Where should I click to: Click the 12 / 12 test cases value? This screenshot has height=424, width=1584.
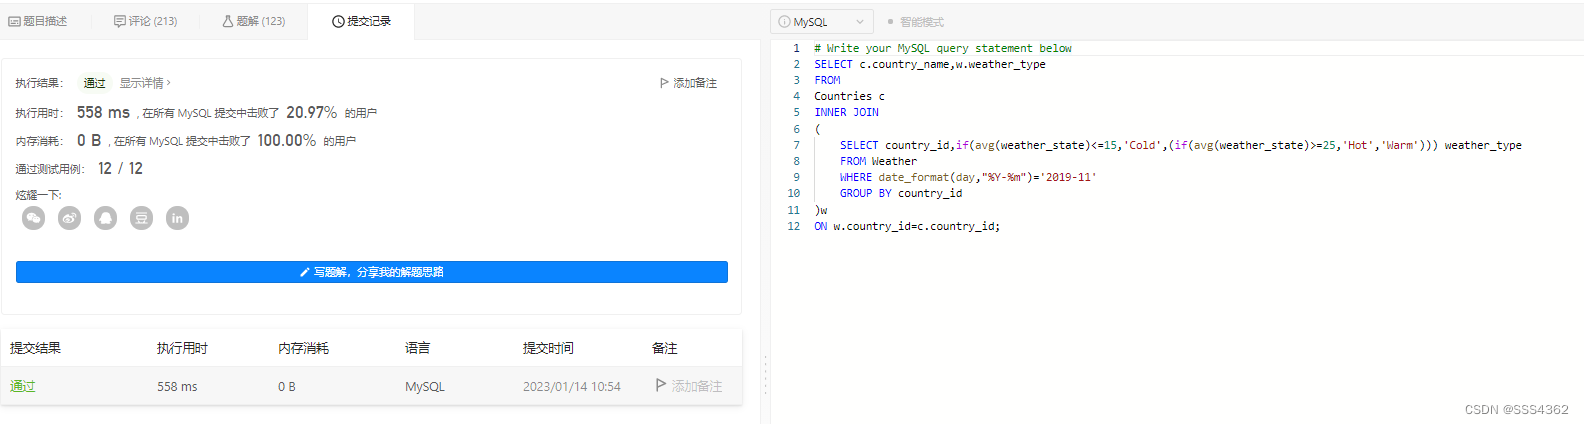[x=121, y=168]
